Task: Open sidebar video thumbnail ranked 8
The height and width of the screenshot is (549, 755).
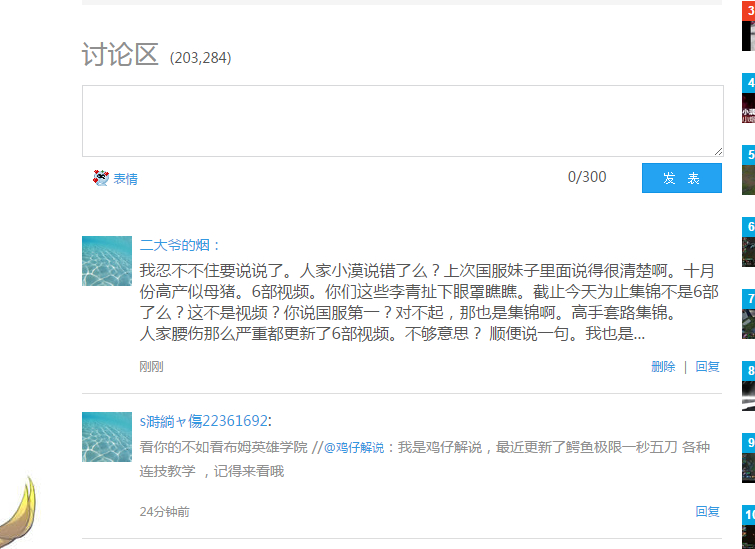Action: [748, 386]
